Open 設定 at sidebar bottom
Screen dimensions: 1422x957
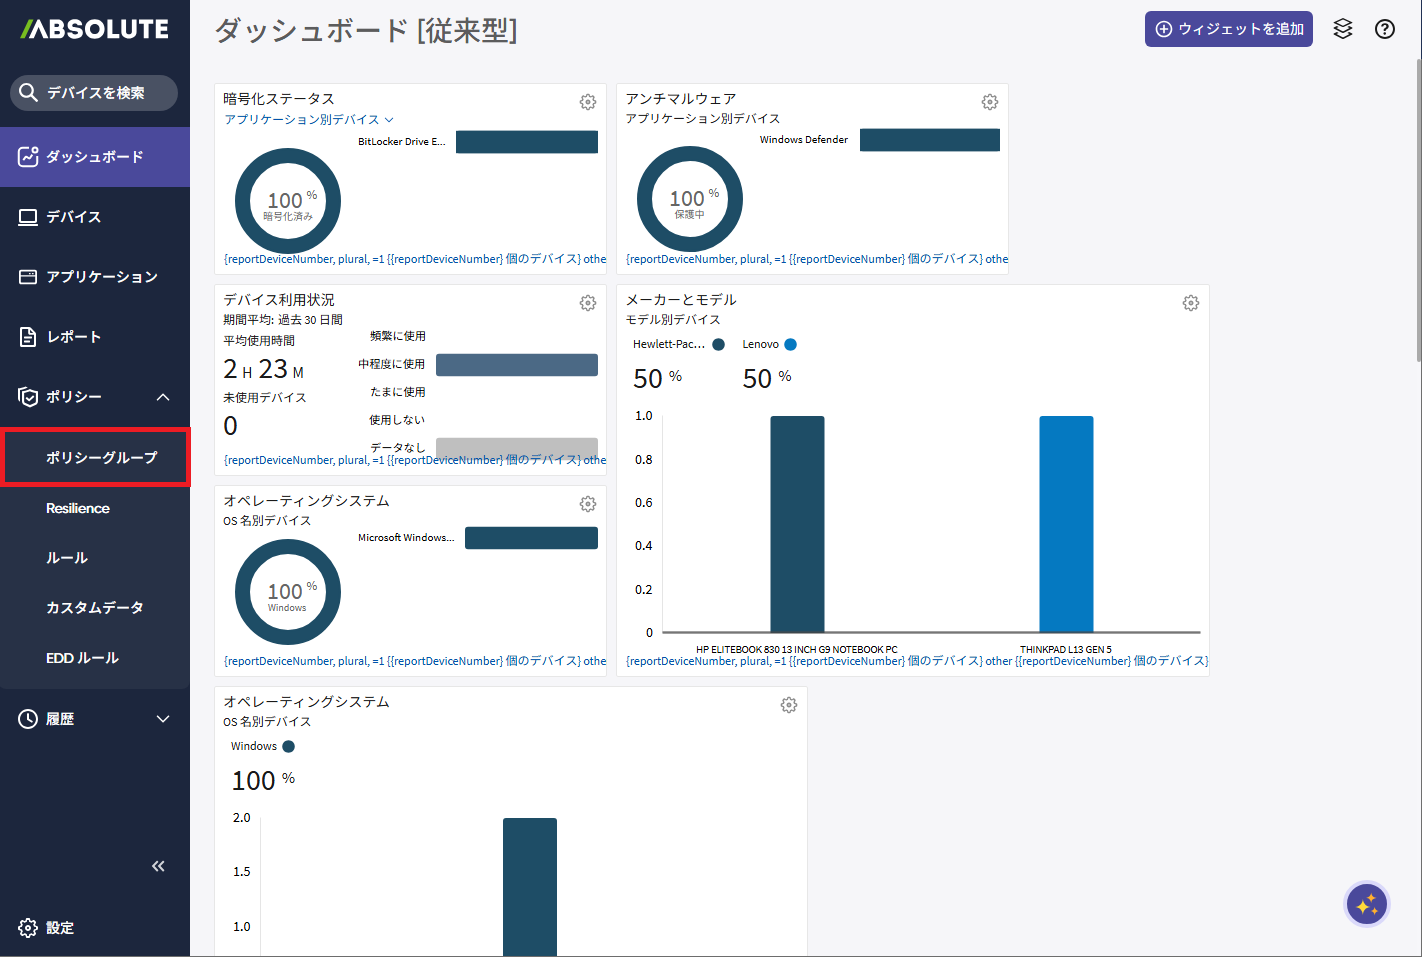(x=59, y=928)
